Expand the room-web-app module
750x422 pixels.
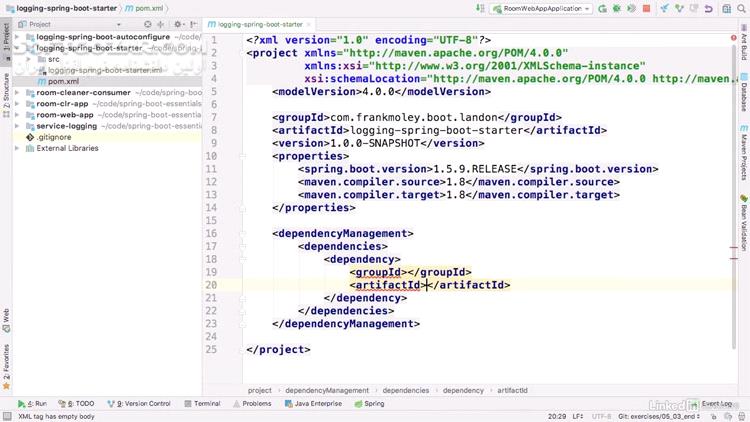pos(17,115)
